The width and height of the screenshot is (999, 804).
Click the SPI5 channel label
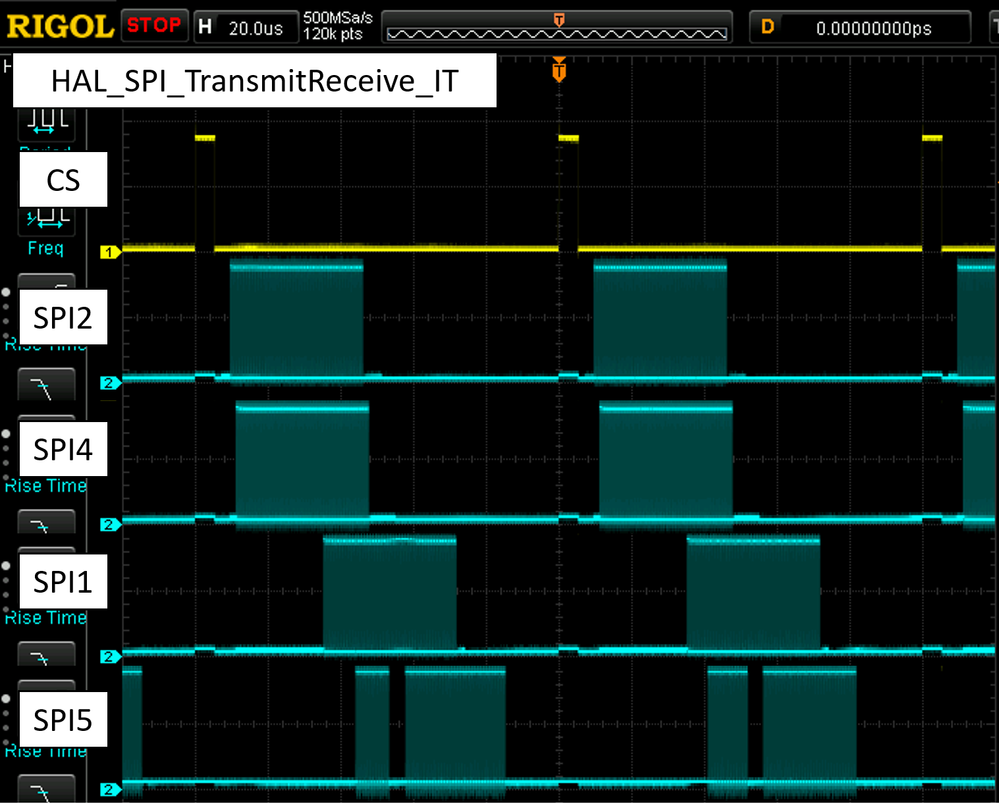click(63, 719)
